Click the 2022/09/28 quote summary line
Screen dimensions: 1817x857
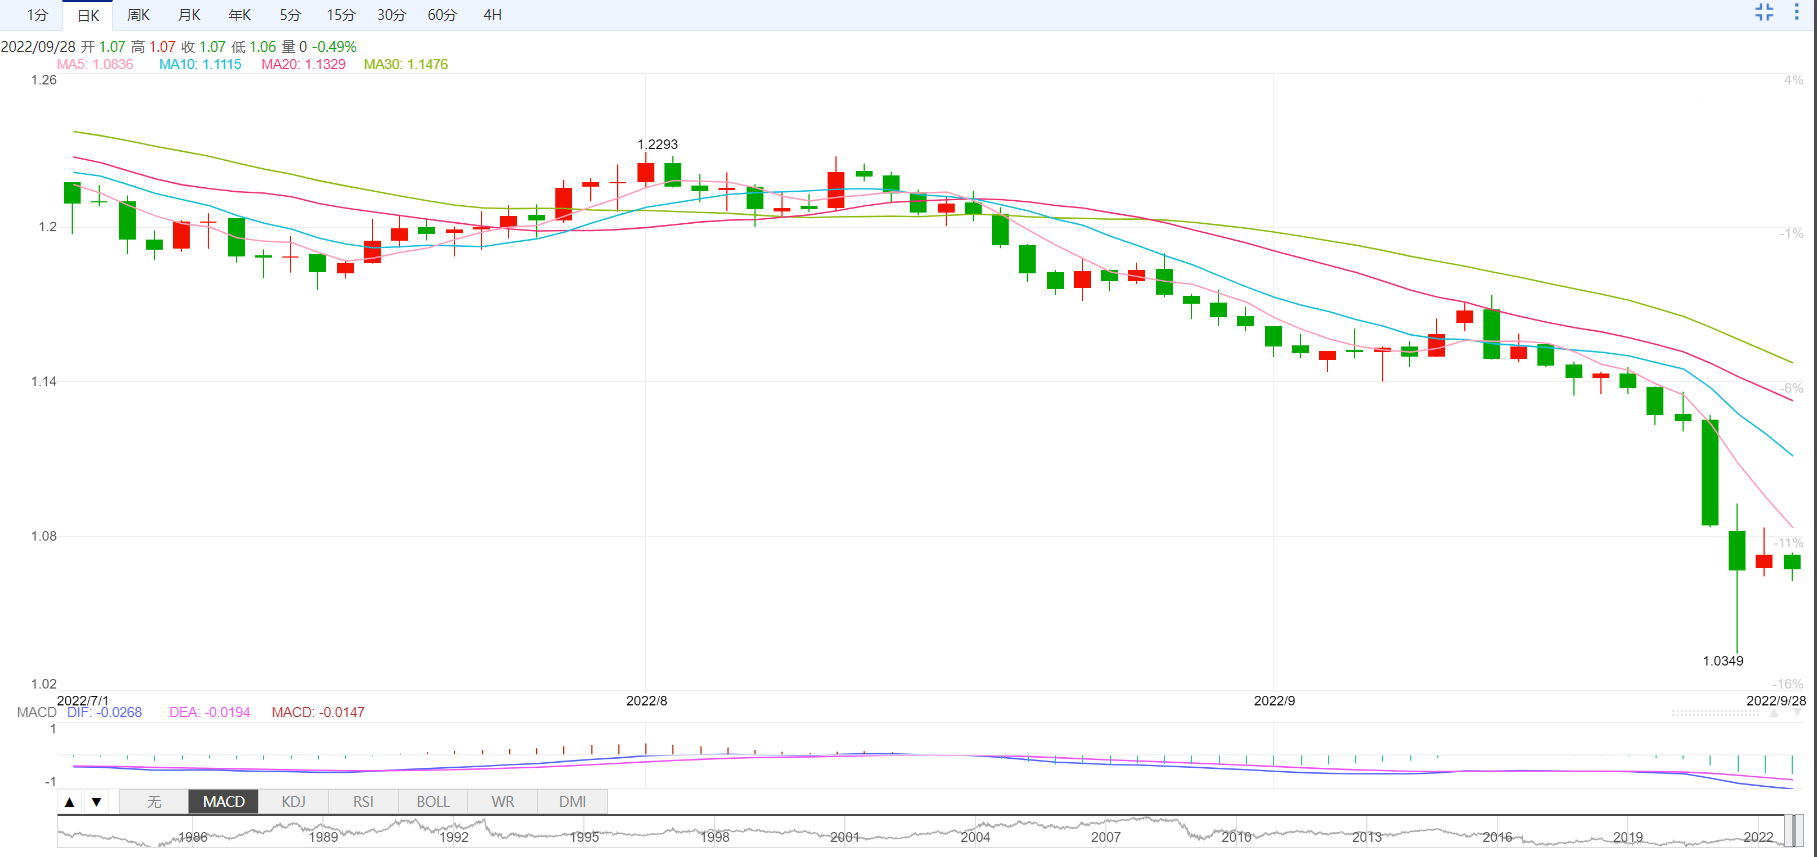coord(178,47)
